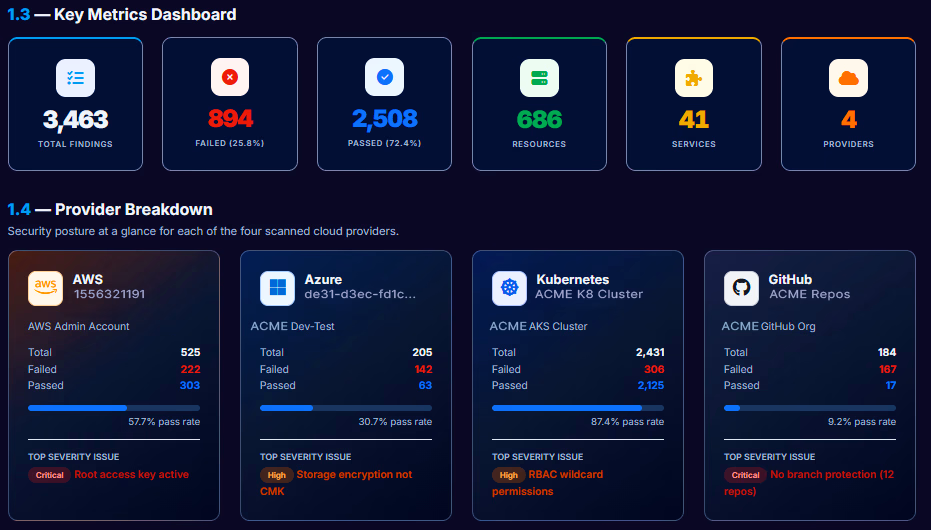Click the 57.7% pass rate text
931x530 pixels.
164,422
